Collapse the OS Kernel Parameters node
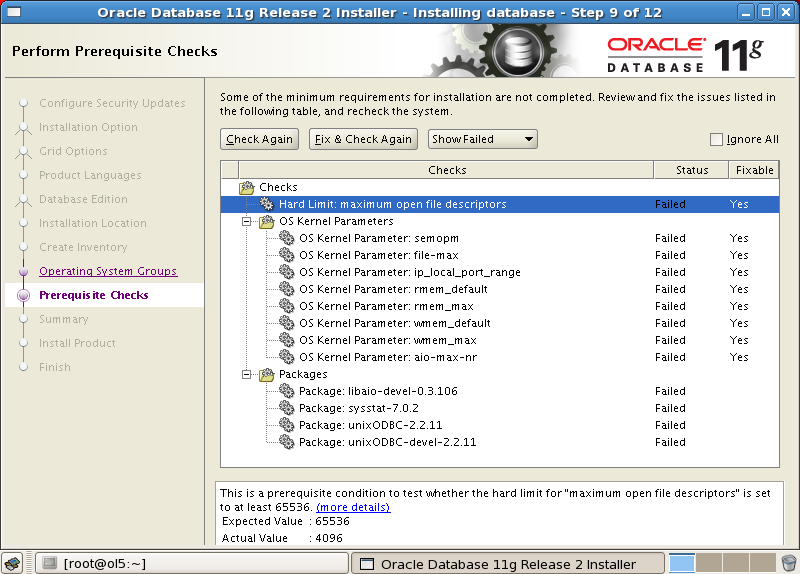800x574 pixels. (246, 221)
